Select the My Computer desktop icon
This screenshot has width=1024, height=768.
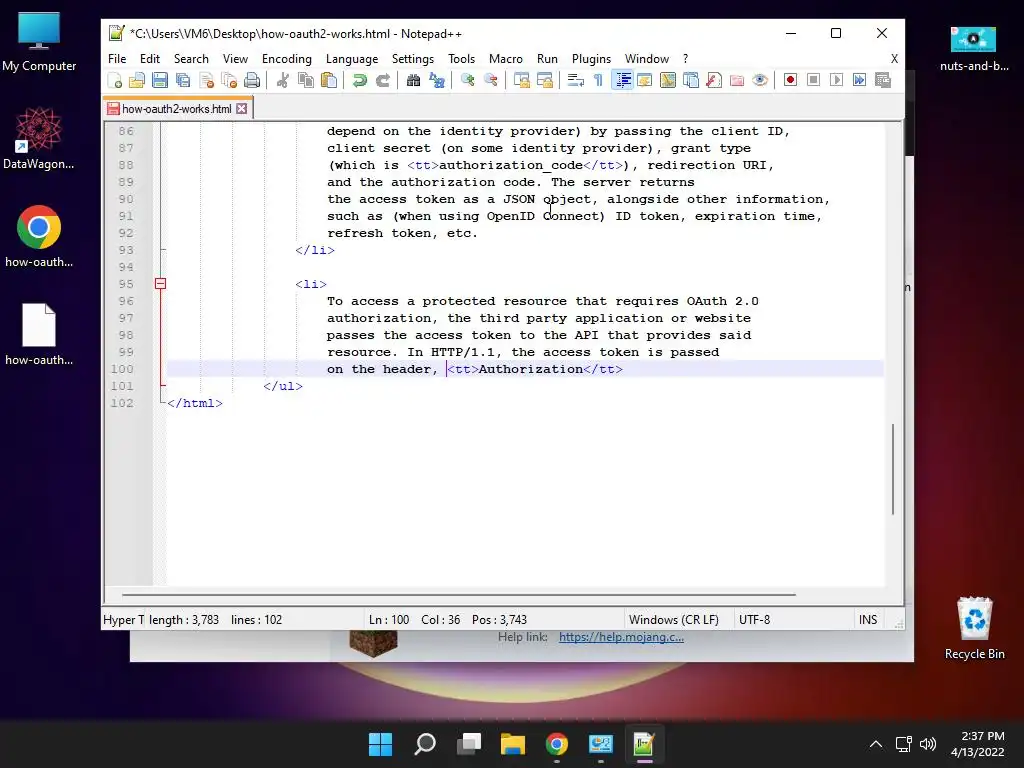[39, 42]
